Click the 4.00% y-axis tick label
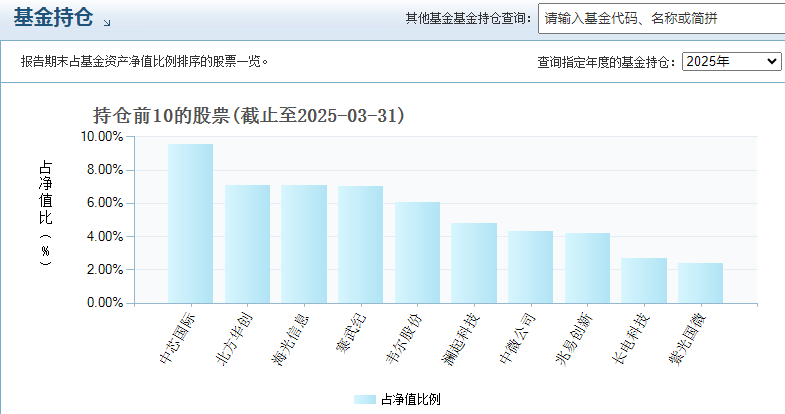Viewport: 785px width, 414px height. point(105,236)
